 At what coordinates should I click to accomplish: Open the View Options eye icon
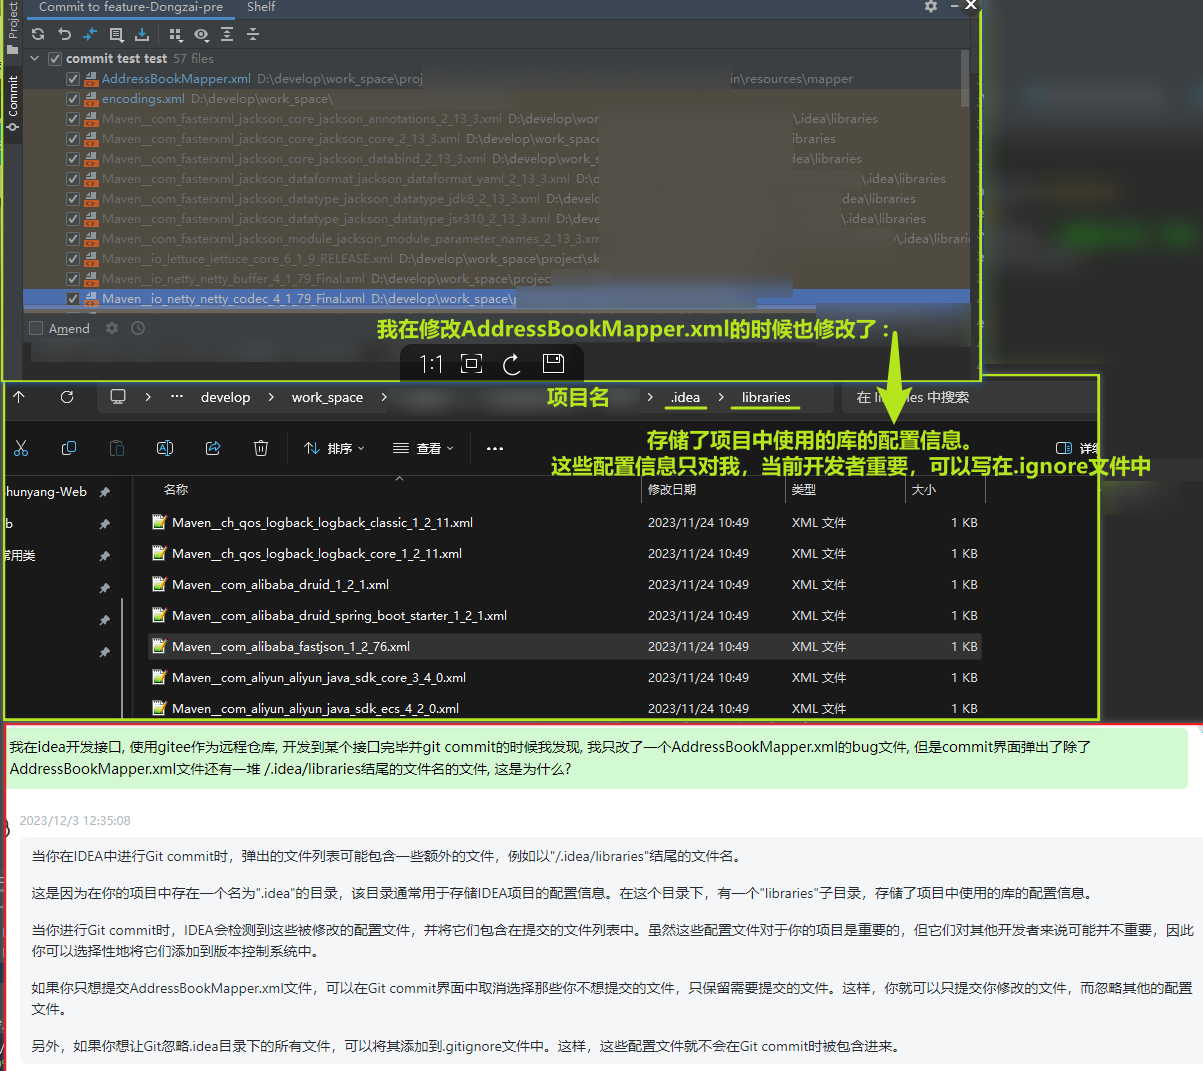201,34
